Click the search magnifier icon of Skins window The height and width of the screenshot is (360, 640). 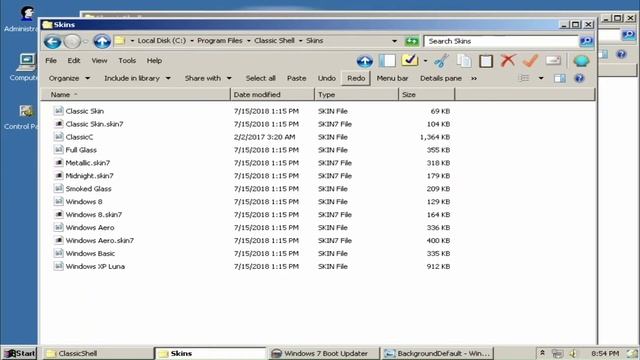click(x=586, y=41)
